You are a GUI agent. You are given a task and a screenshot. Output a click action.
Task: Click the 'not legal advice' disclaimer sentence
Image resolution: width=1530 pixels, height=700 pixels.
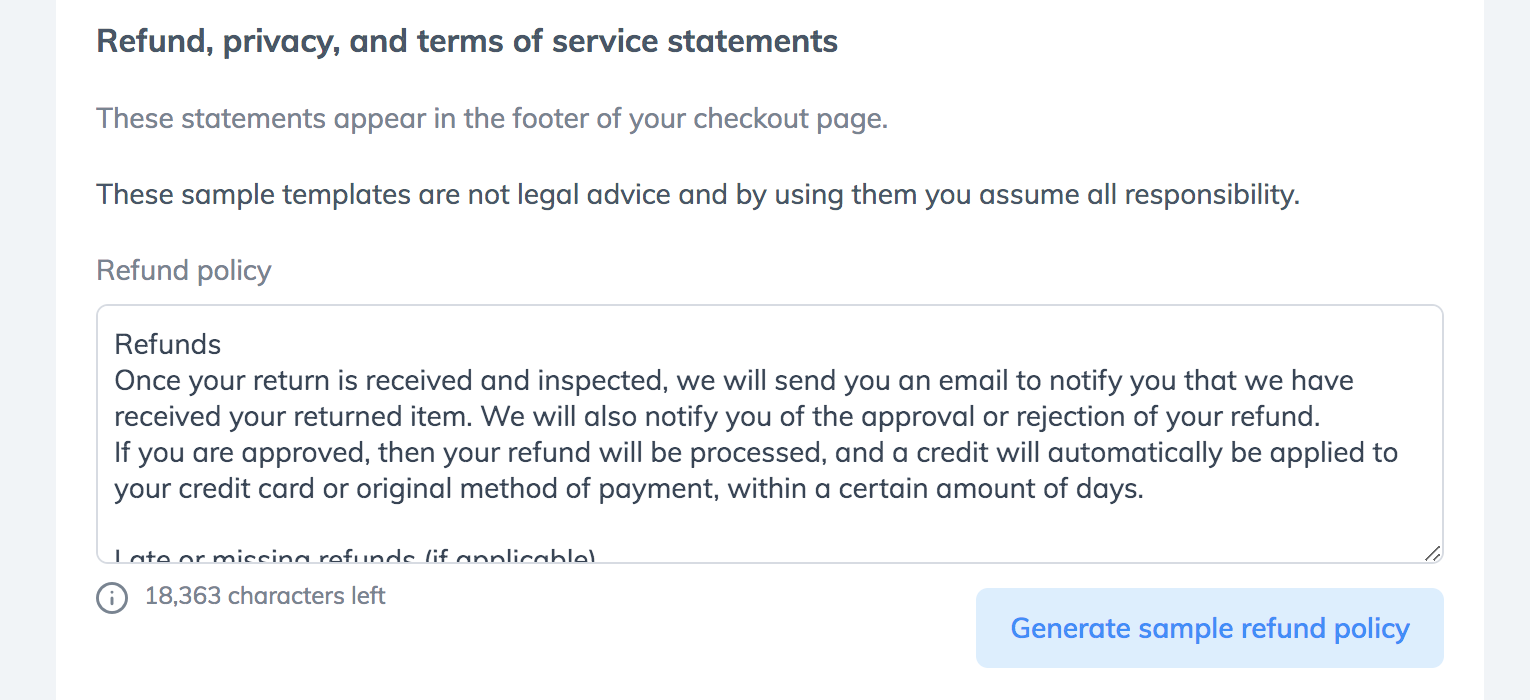pos(698,194)
